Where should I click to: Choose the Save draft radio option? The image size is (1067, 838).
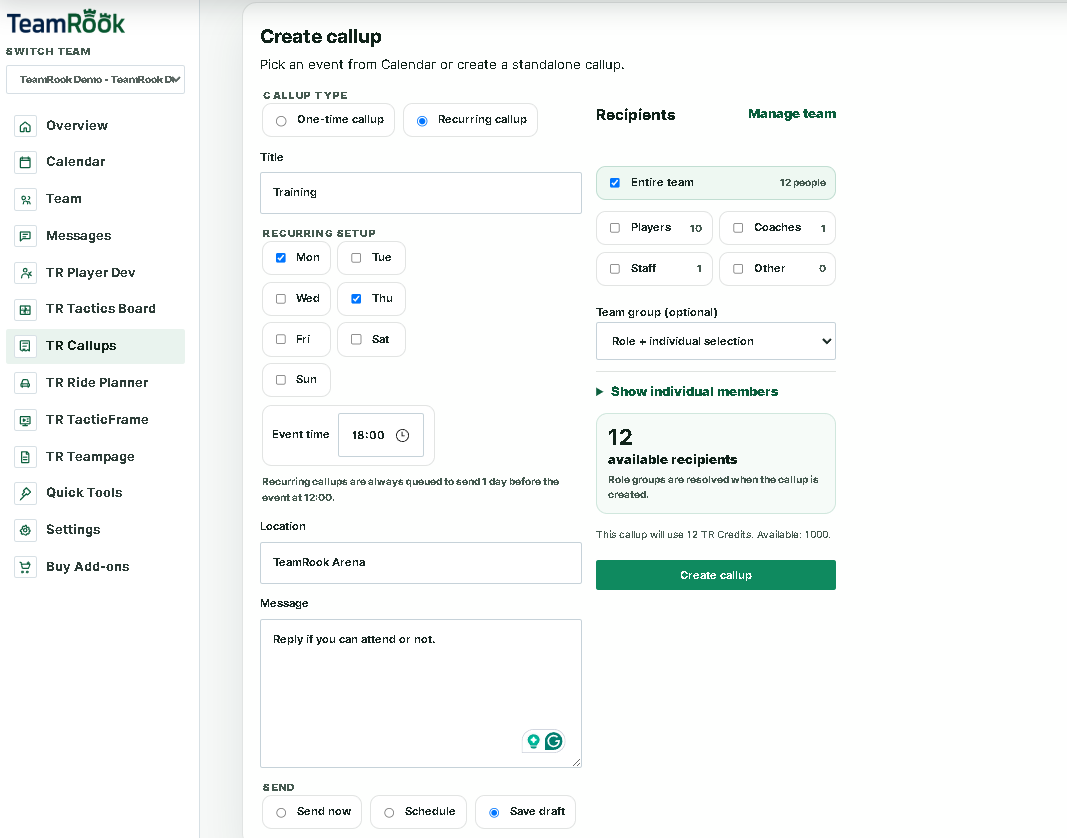495,812
